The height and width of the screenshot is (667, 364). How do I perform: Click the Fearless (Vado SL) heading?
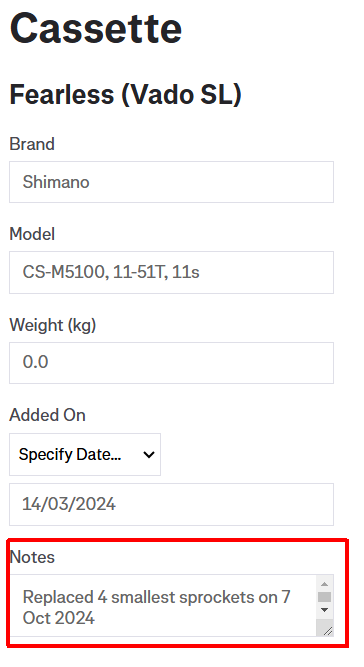point(125,94)
